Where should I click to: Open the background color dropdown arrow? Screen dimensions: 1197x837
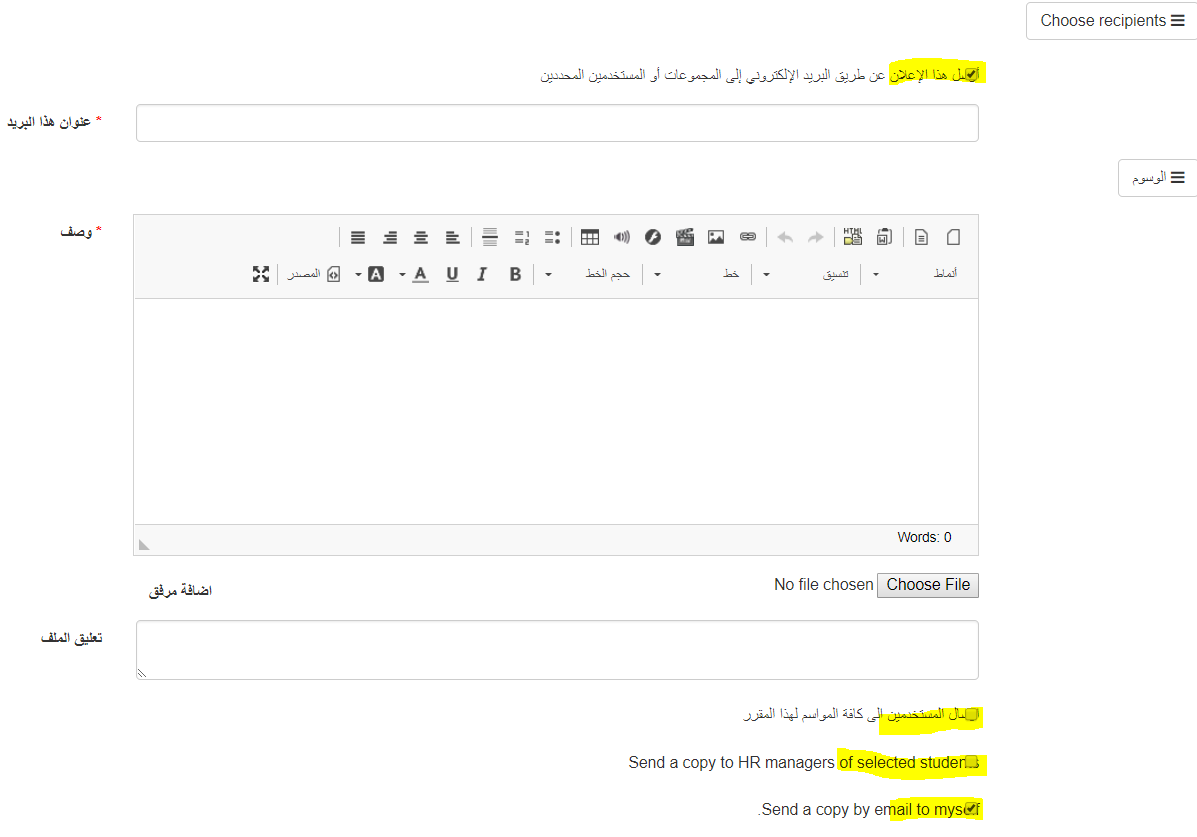coord(358,274)
